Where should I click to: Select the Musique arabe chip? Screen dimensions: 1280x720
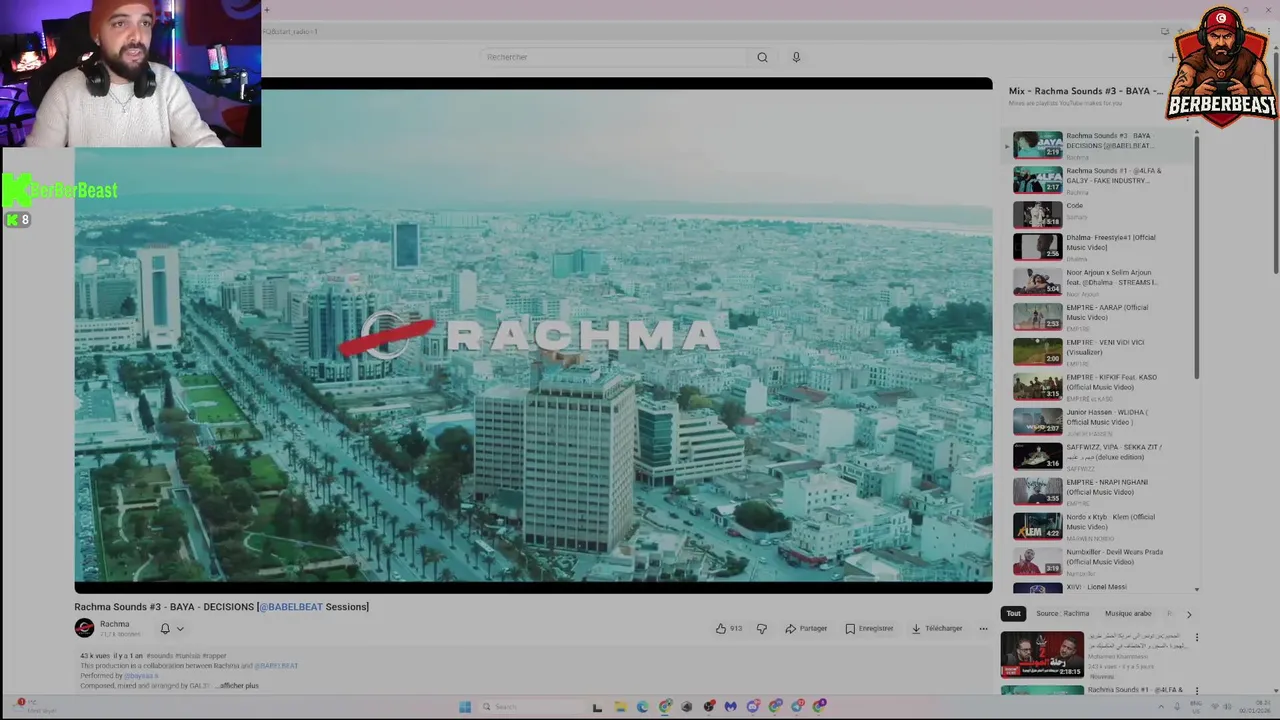tap(1128, 614)
